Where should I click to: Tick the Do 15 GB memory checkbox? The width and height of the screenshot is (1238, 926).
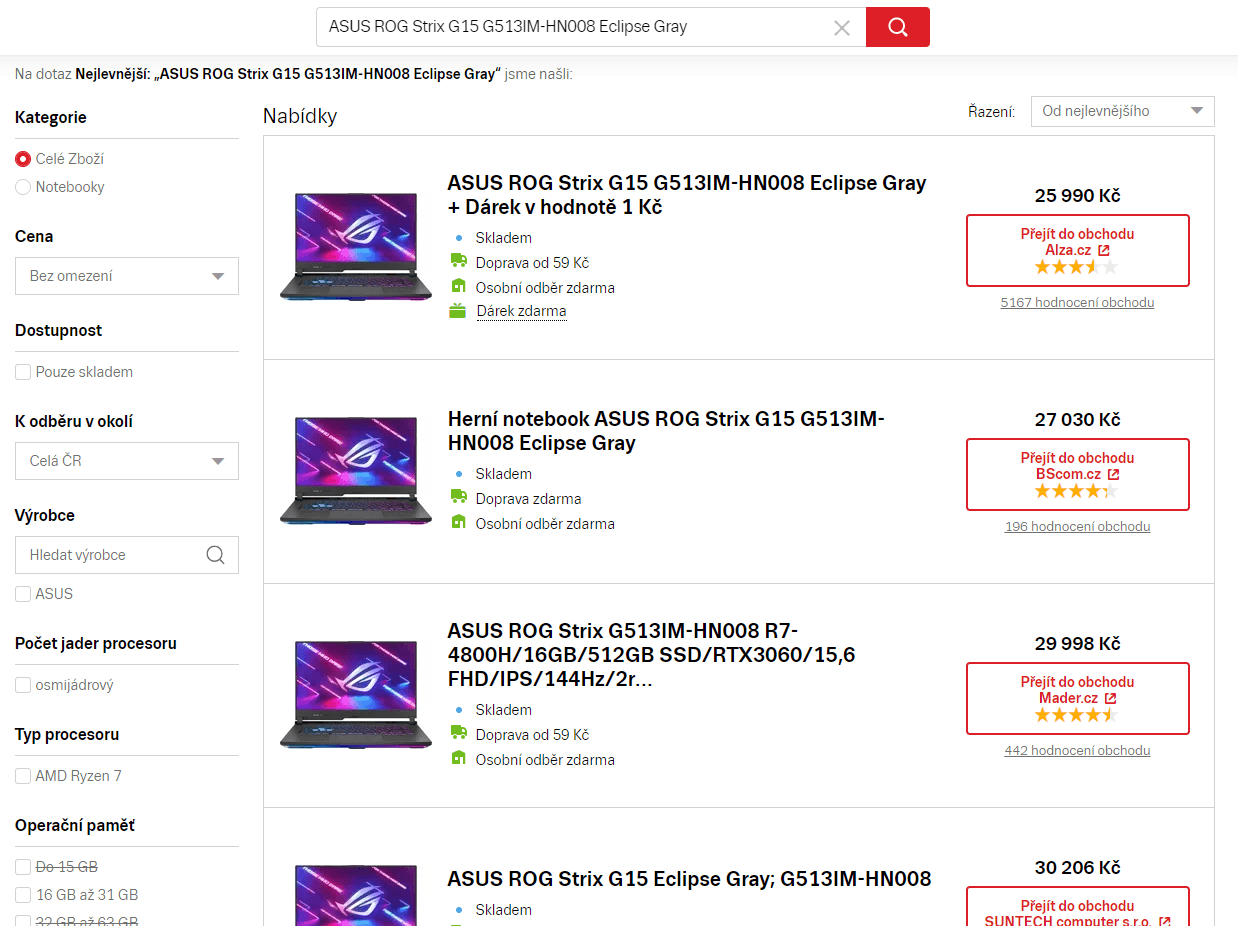23,867
